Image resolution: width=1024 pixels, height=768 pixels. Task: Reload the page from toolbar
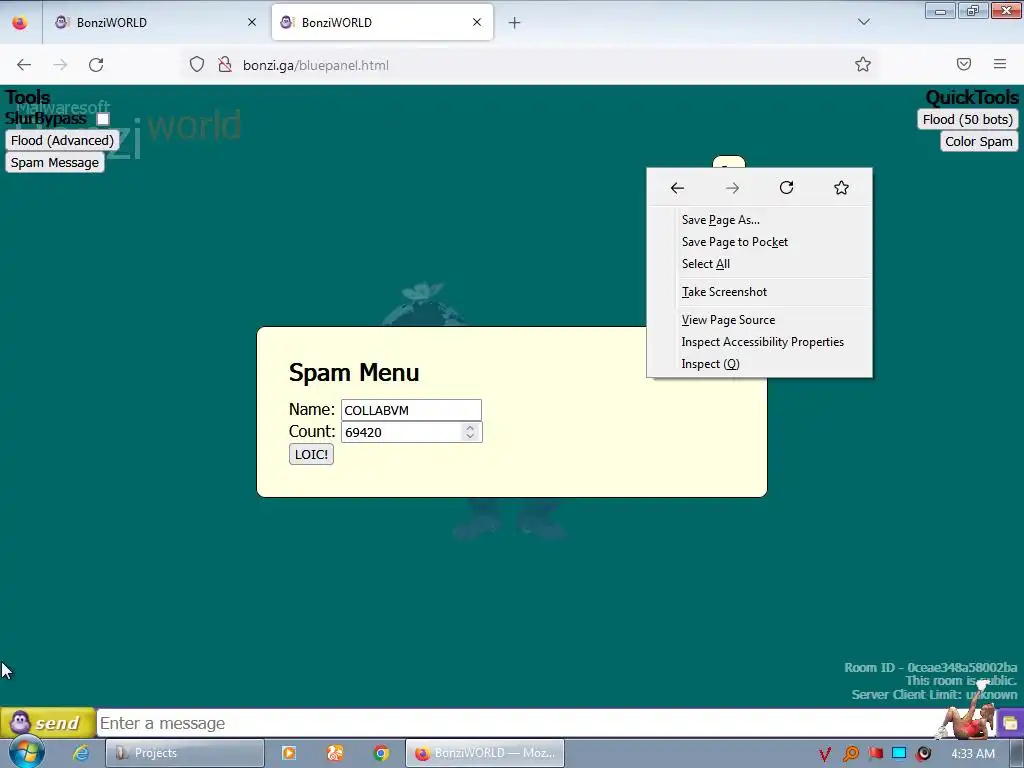[x=96, y=65]
